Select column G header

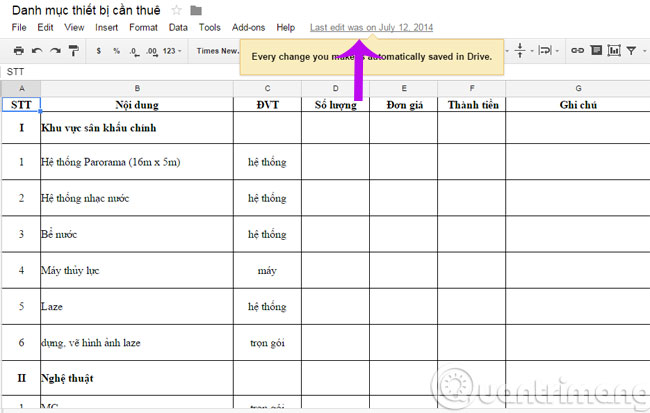[x=578, y=88]
